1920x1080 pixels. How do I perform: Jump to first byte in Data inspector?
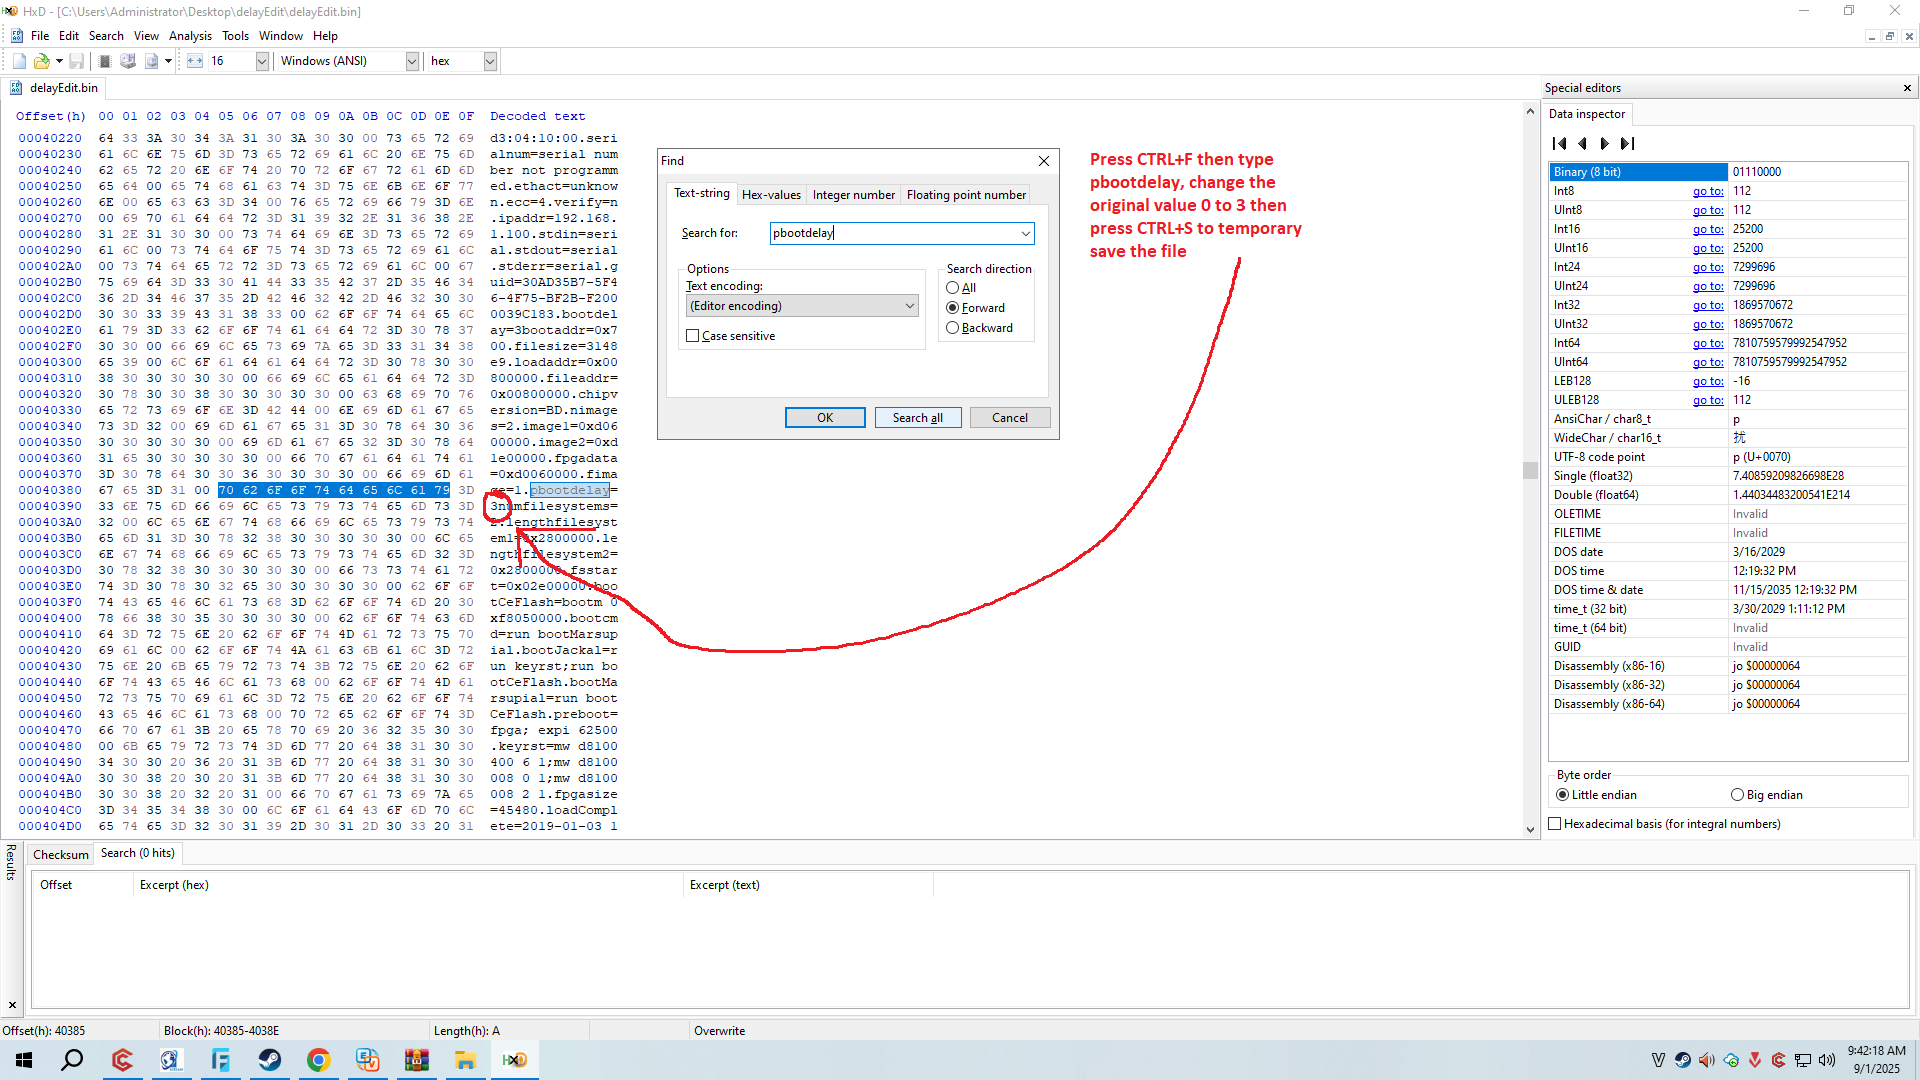pyautogui.click(x=1559, y=143)
